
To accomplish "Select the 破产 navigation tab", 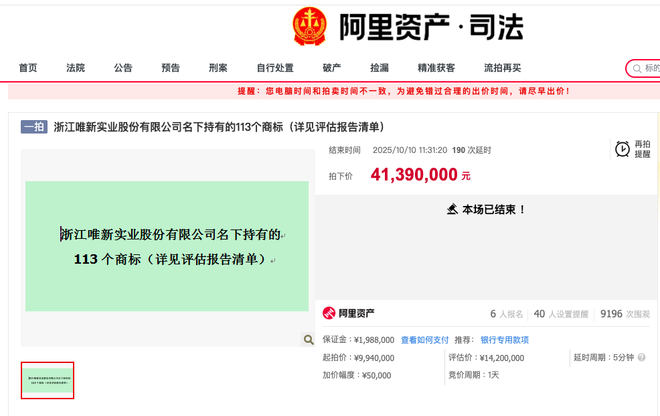I will 331,68.
